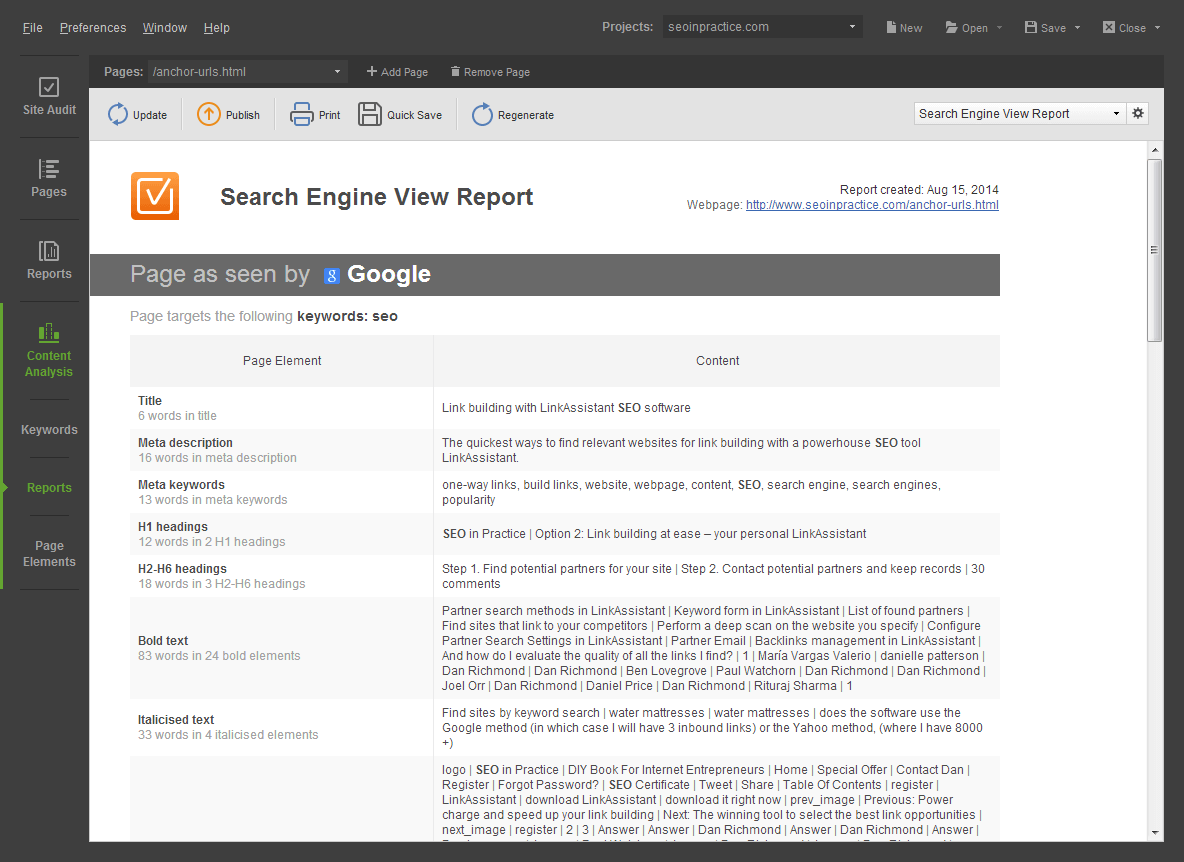Image resolution: width=1184 pixels, height=862 pixels.
Task: Open the top Reports sidebar section
Action: tap(49, 260)
